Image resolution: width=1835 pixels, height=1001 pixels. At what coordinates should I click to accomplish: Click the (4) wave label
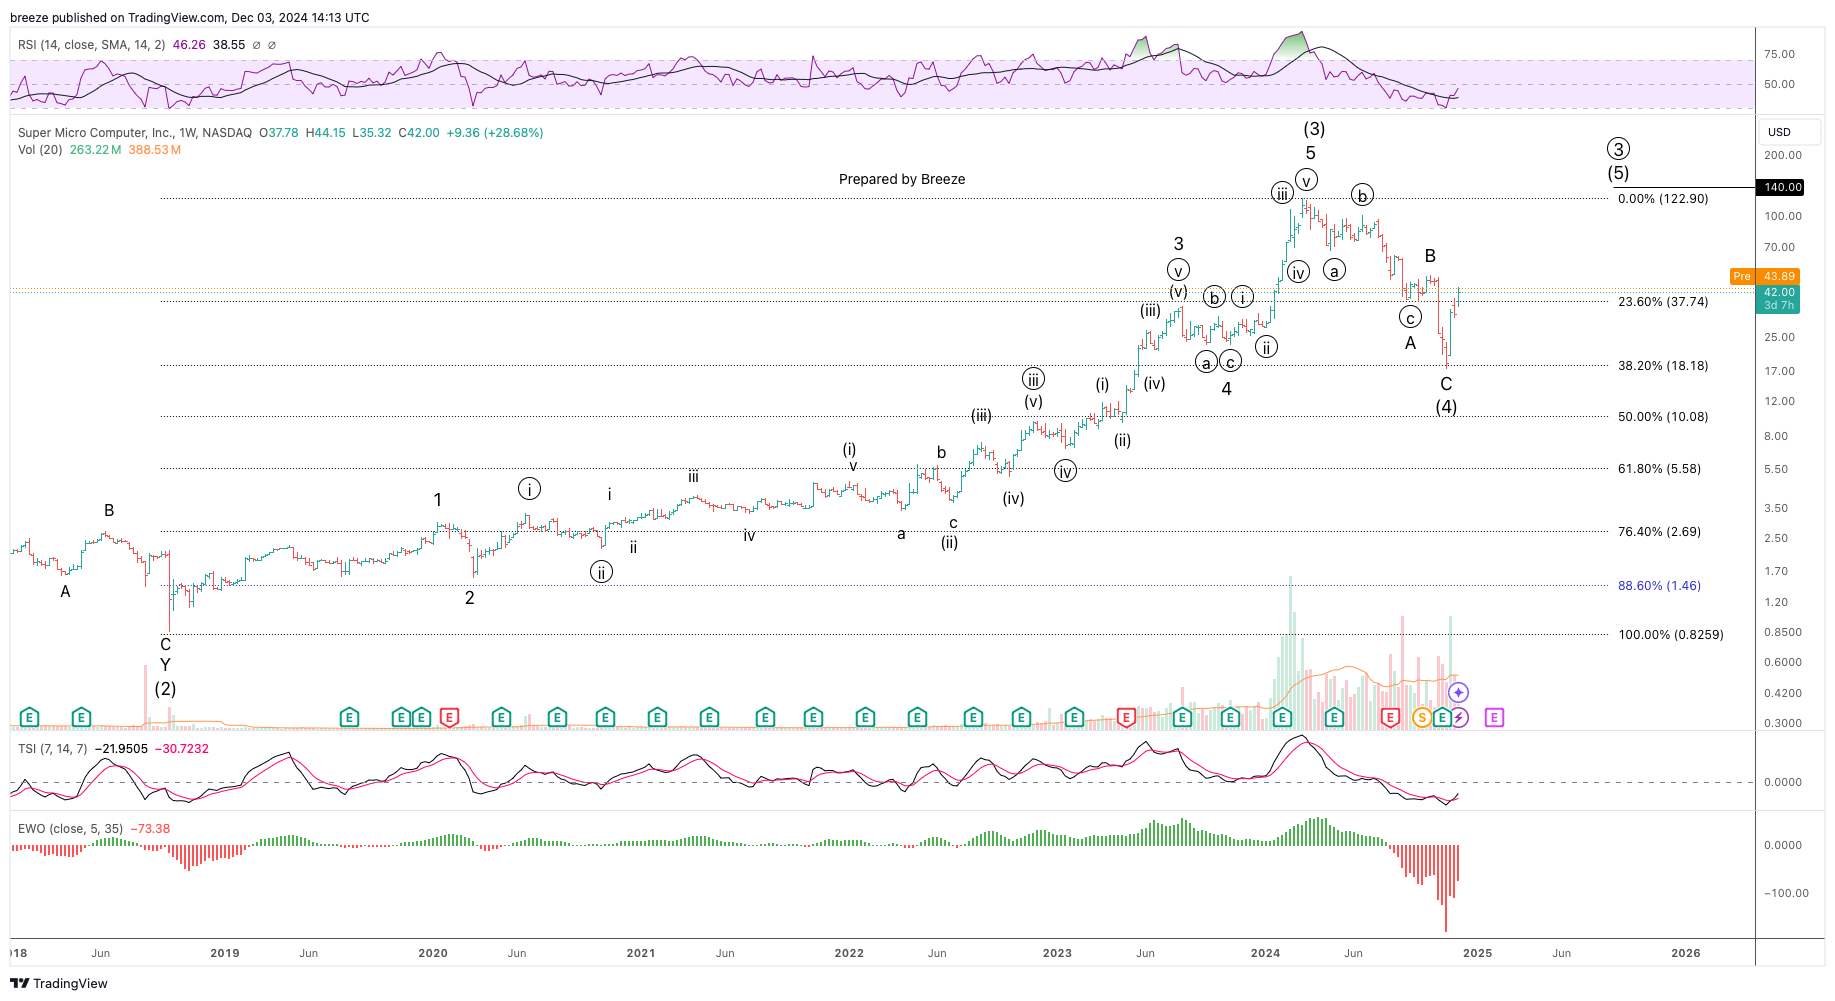click(x=1446, y=407)
